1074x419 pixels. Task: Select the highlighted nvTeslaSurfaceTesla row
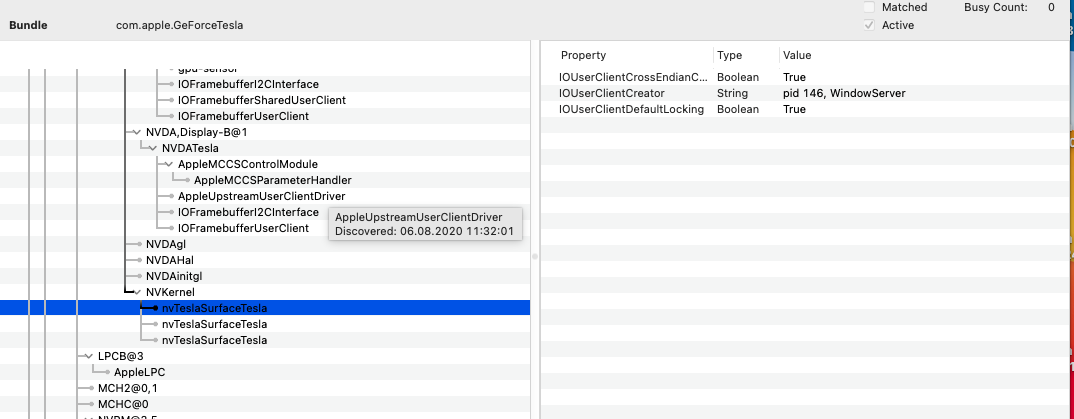tap(265, 308)
